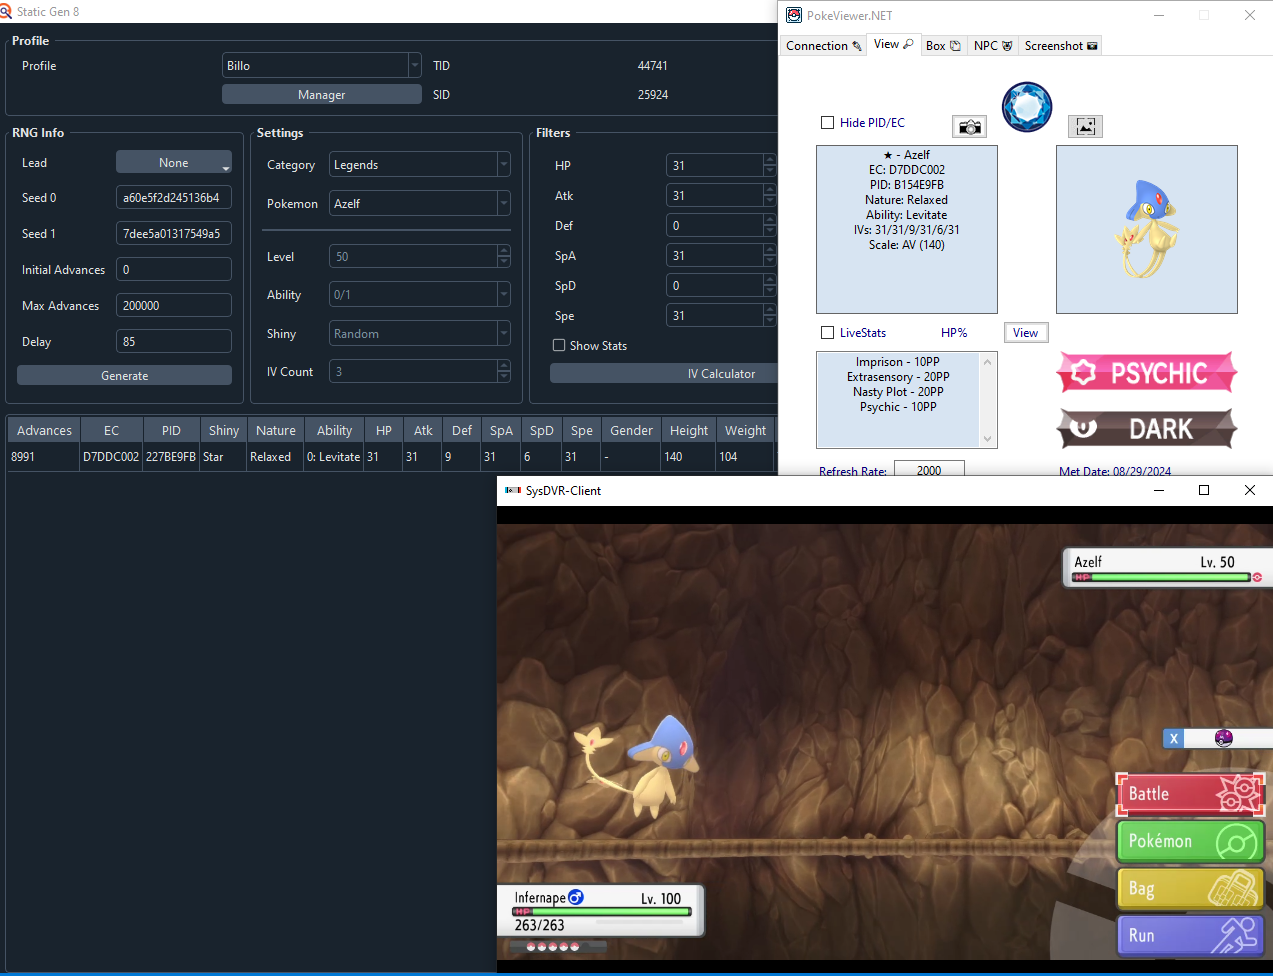1273x976 pixels.
Task: Select the Run option in game
Action: tap(1190, 935)
